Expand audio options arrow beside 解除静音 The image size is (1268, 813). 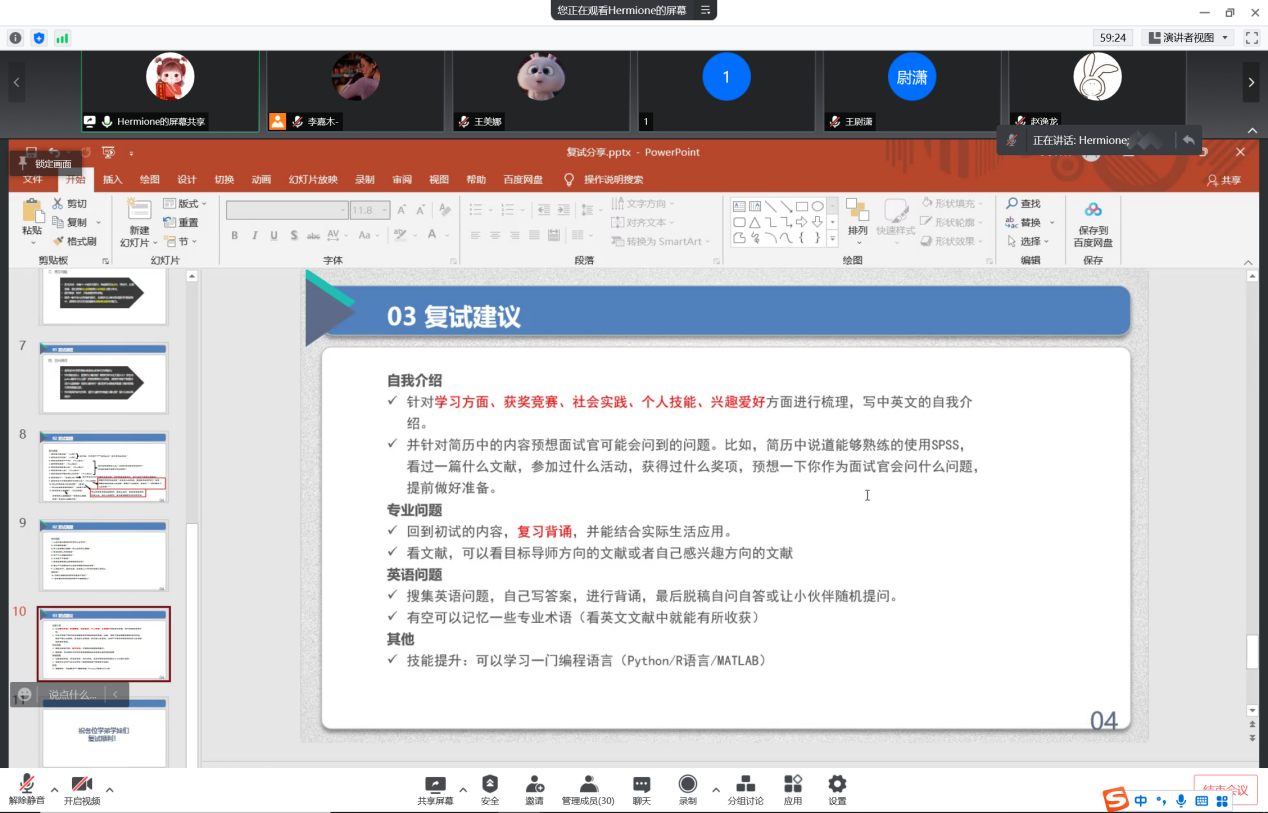point(54,789)
